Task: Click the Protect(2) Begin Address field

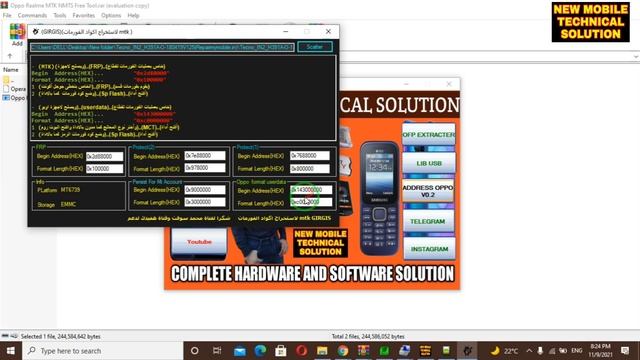Action: (x=204, y=156)
